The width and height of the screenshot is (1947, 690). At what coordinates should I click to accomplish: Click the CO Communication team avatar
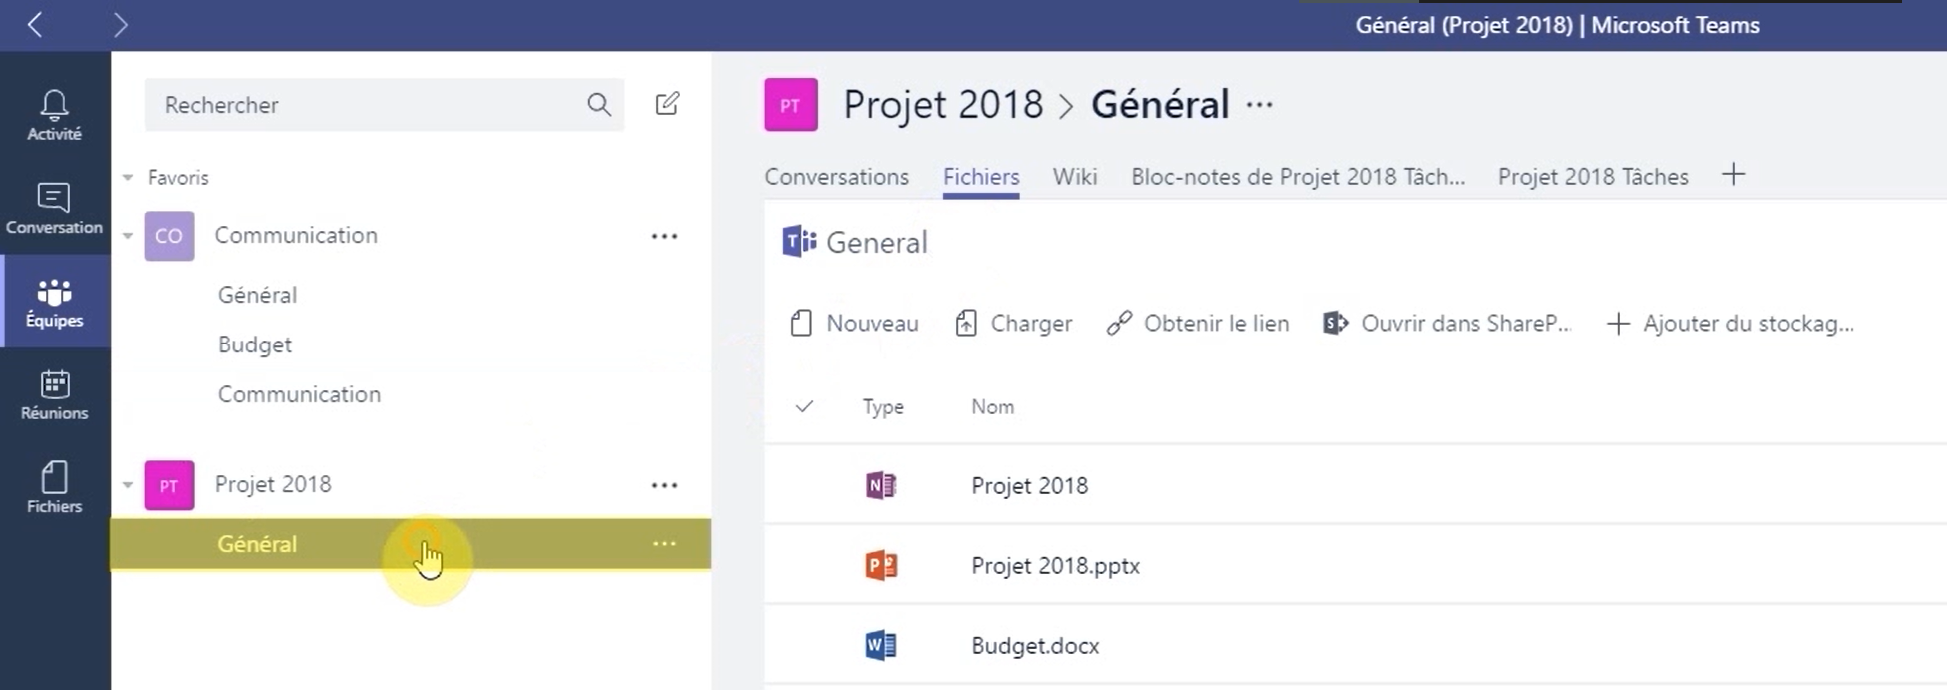pyautogui.click(x=169, y=236)
